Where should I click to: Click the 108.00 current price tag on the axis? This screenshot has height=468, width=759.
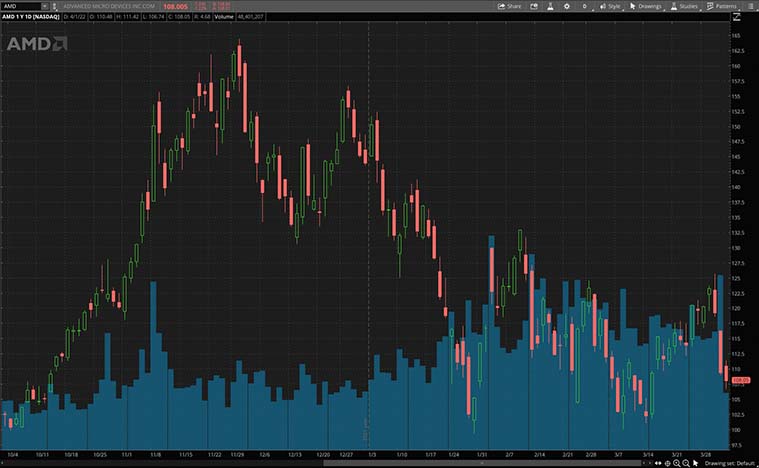[x=741, y=380]
